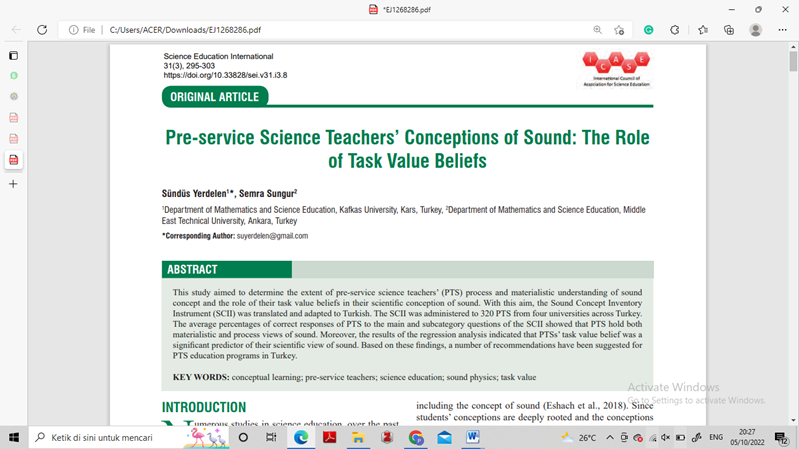Open the user profile avatar
Screen dimensions: 799x449
click(x=756, y=30)
